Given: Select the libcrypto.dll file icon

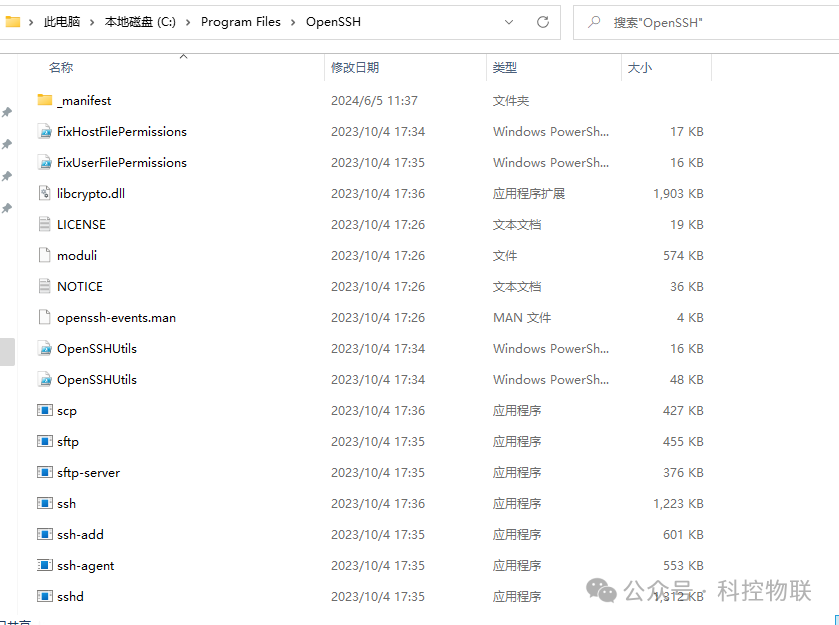Looking at the screenshot, I should tap(44, 193).
